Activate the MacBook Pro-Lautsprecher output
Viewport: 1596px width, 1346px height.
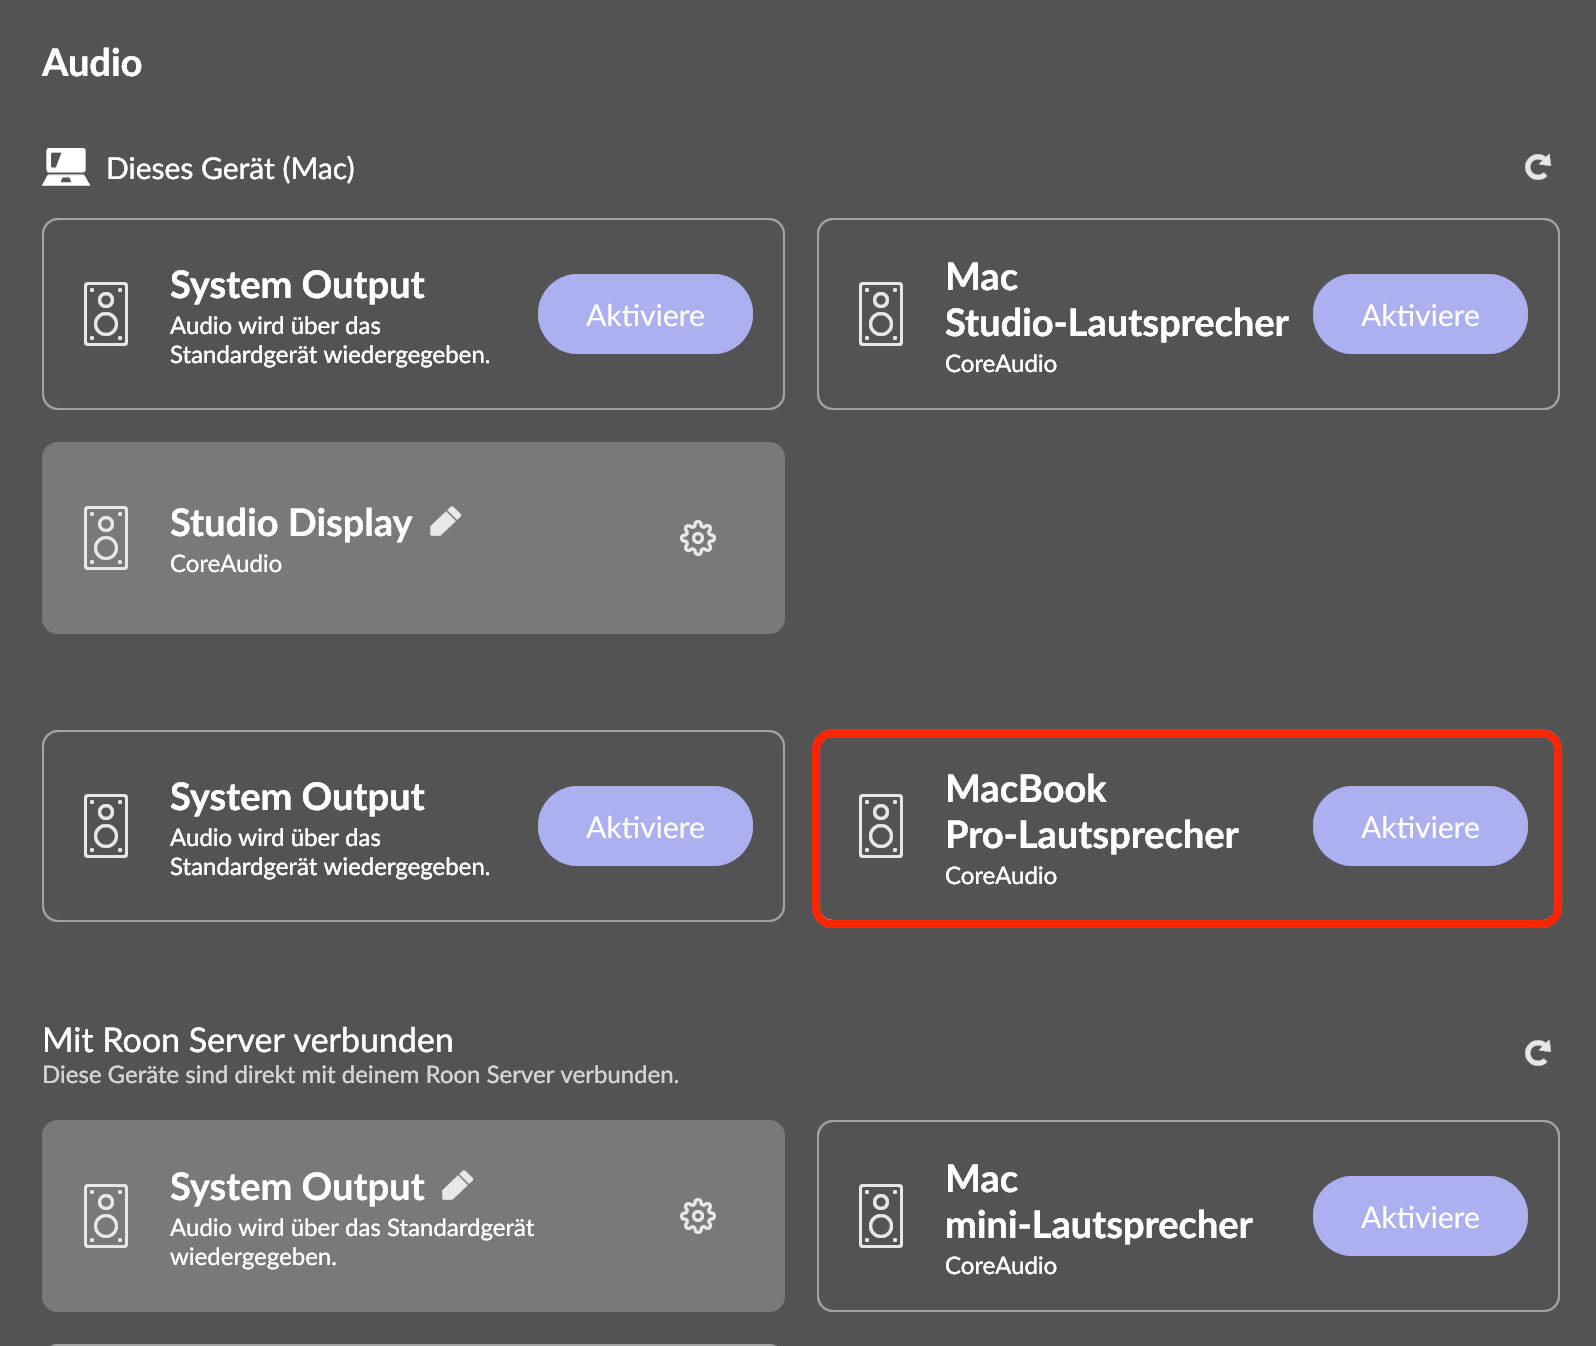point(1419,826)
